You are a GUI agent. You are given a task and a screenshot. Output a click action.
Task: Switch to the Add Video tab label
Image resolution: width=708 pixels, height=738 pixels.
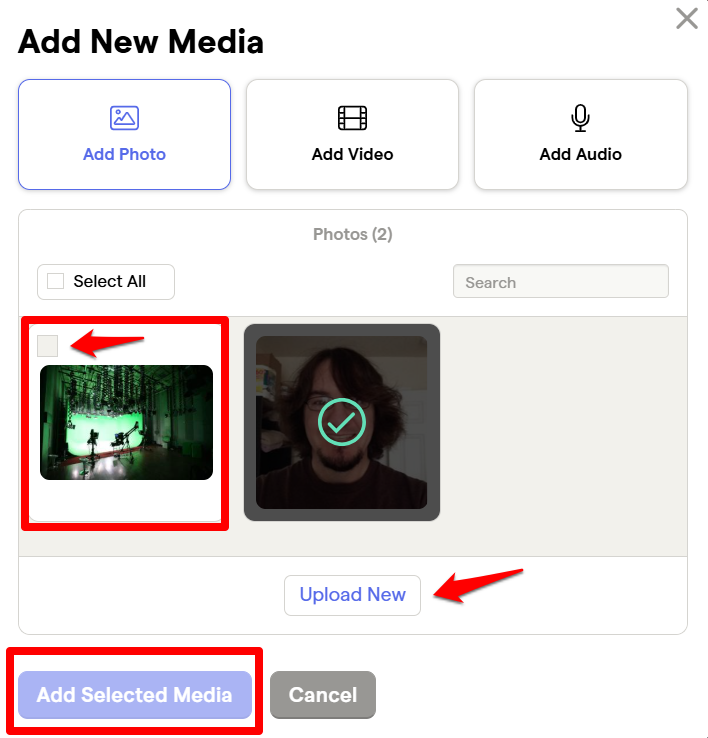coord(352,154)
